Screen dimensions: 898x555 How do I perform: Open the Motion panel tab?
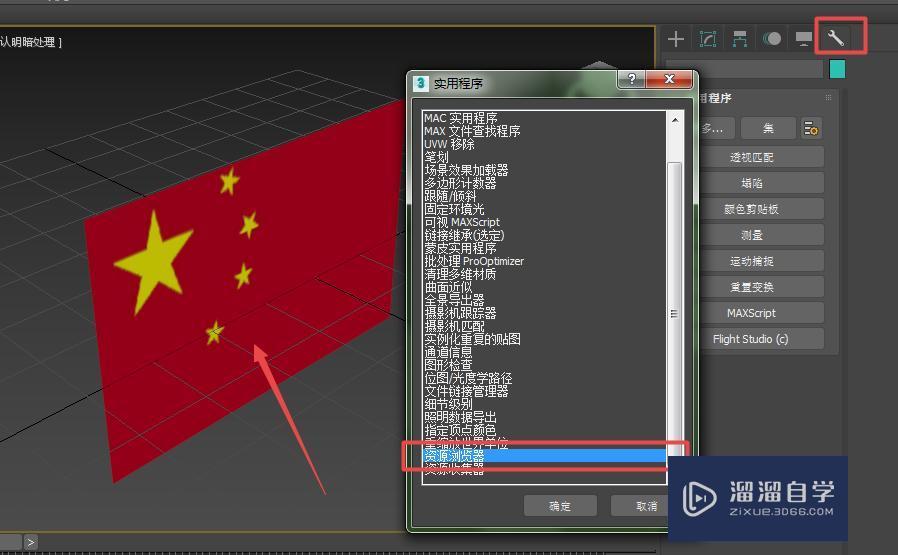coord(771,39)
